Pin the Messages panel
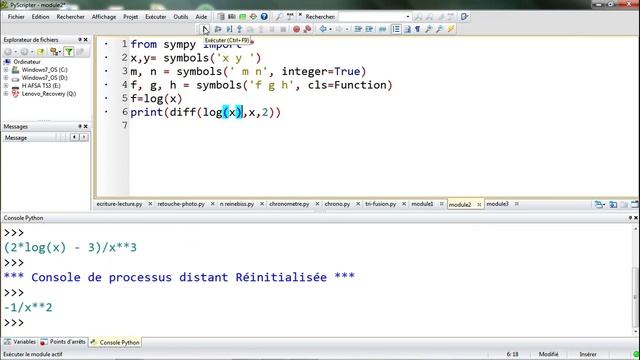The width and height of the screenshot is (640, 360). coord(80,127)
